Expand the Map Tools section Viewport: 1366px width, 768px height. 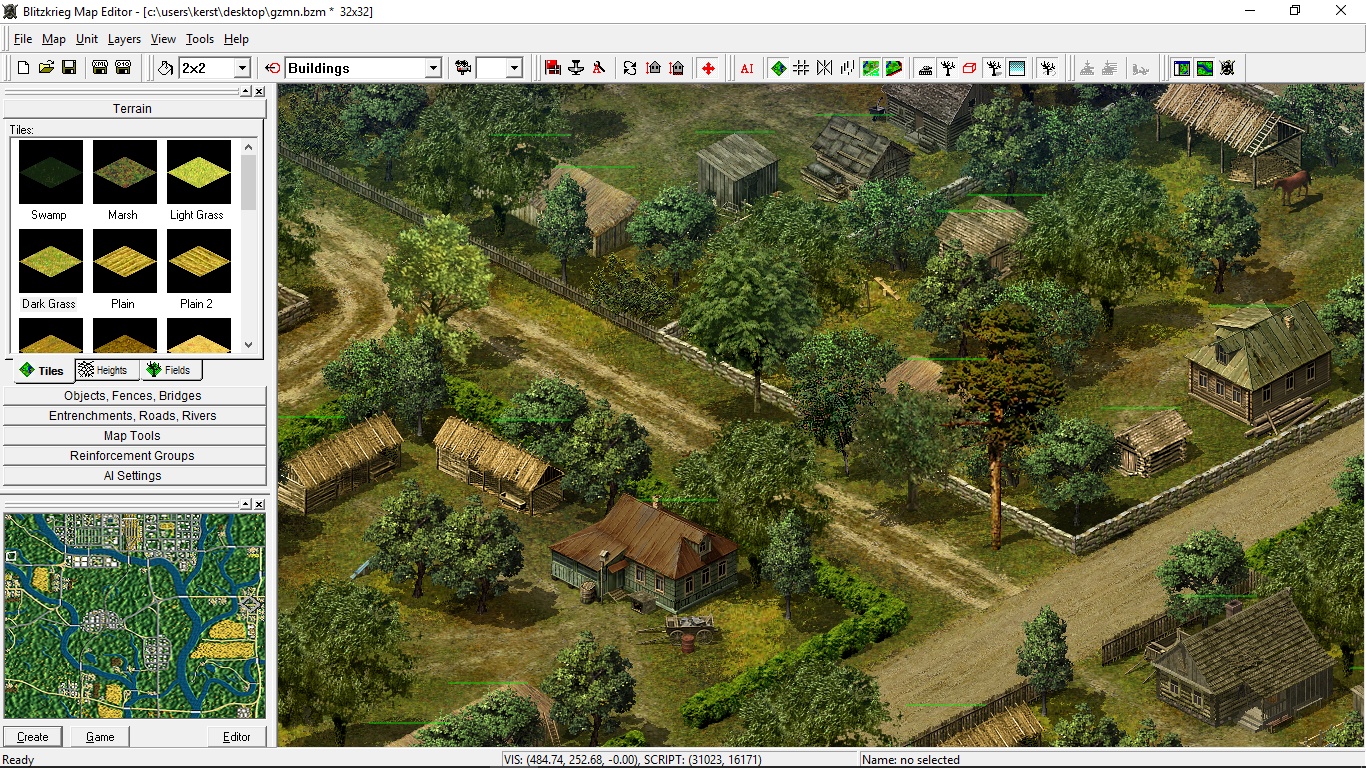pyautogui.click(x=133, y=436)
